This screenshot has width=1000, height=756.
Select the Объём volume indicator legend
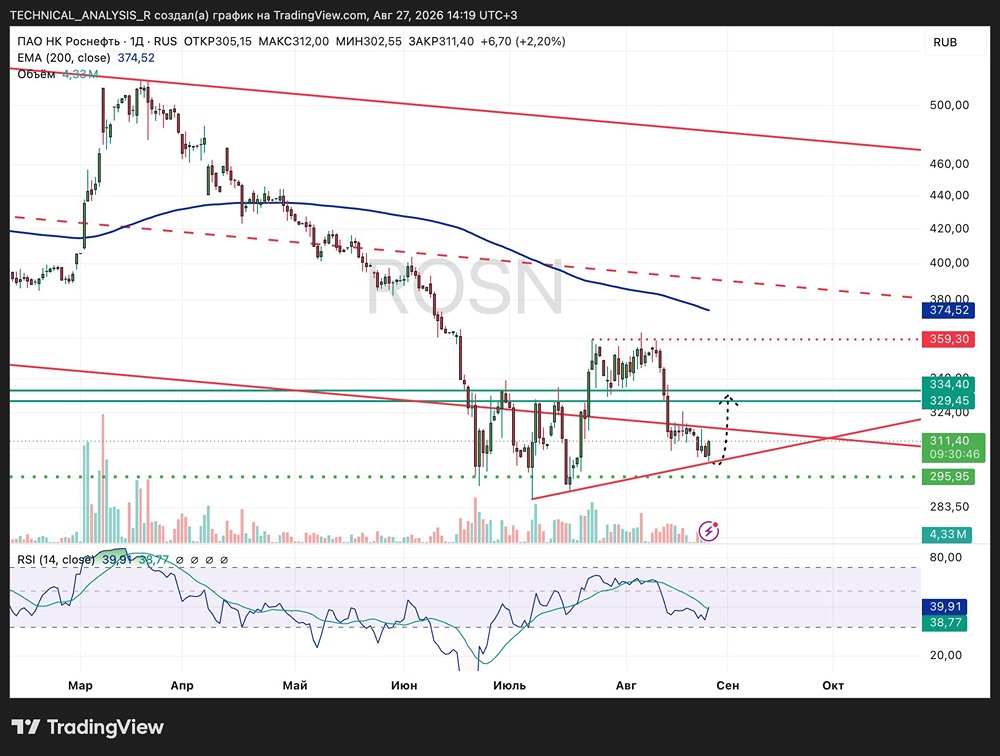coord(36,75)
